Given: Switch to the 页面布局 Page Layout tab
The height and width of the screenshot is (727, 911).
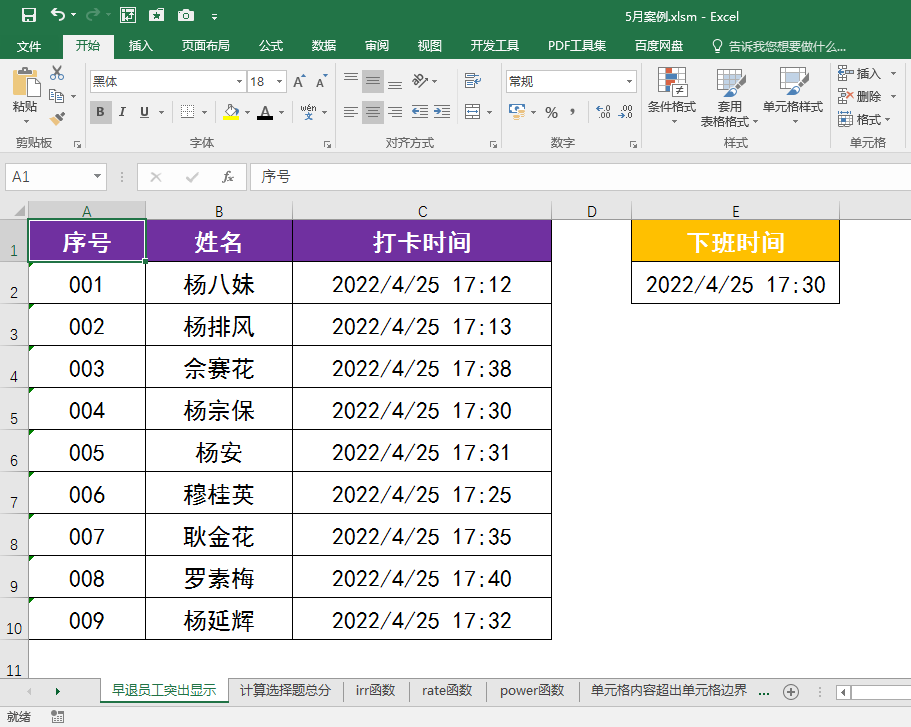Looking at the screenshot, I should pyautogui.click(x=205, y=46).
